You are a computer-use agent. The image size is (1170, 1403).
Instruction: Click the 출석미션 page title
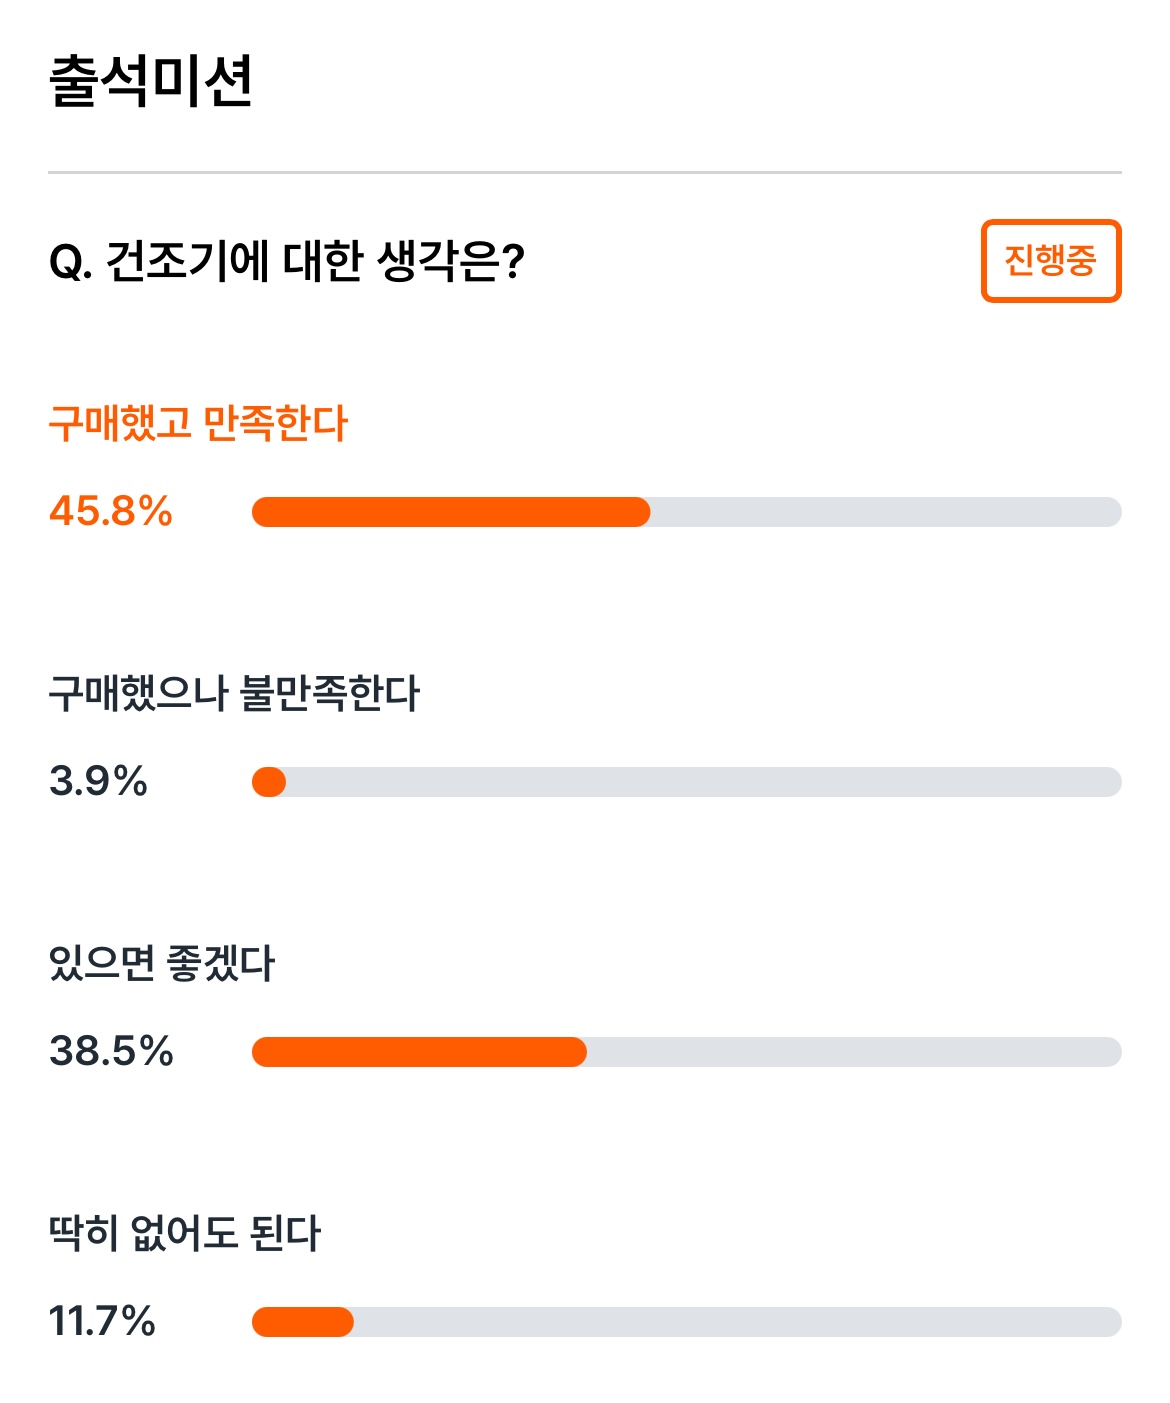(151, 81)
